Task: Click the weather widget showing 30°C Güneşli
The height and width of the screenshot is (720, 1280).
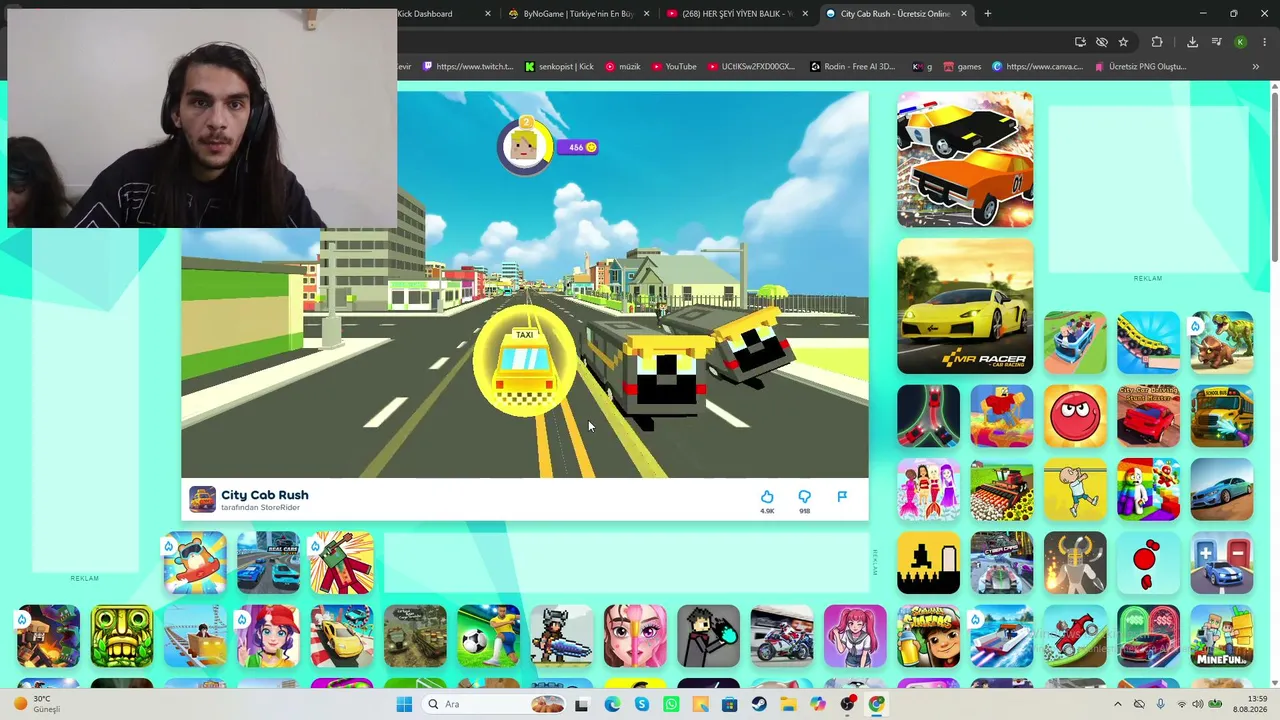Action: (x=37, y=704)
